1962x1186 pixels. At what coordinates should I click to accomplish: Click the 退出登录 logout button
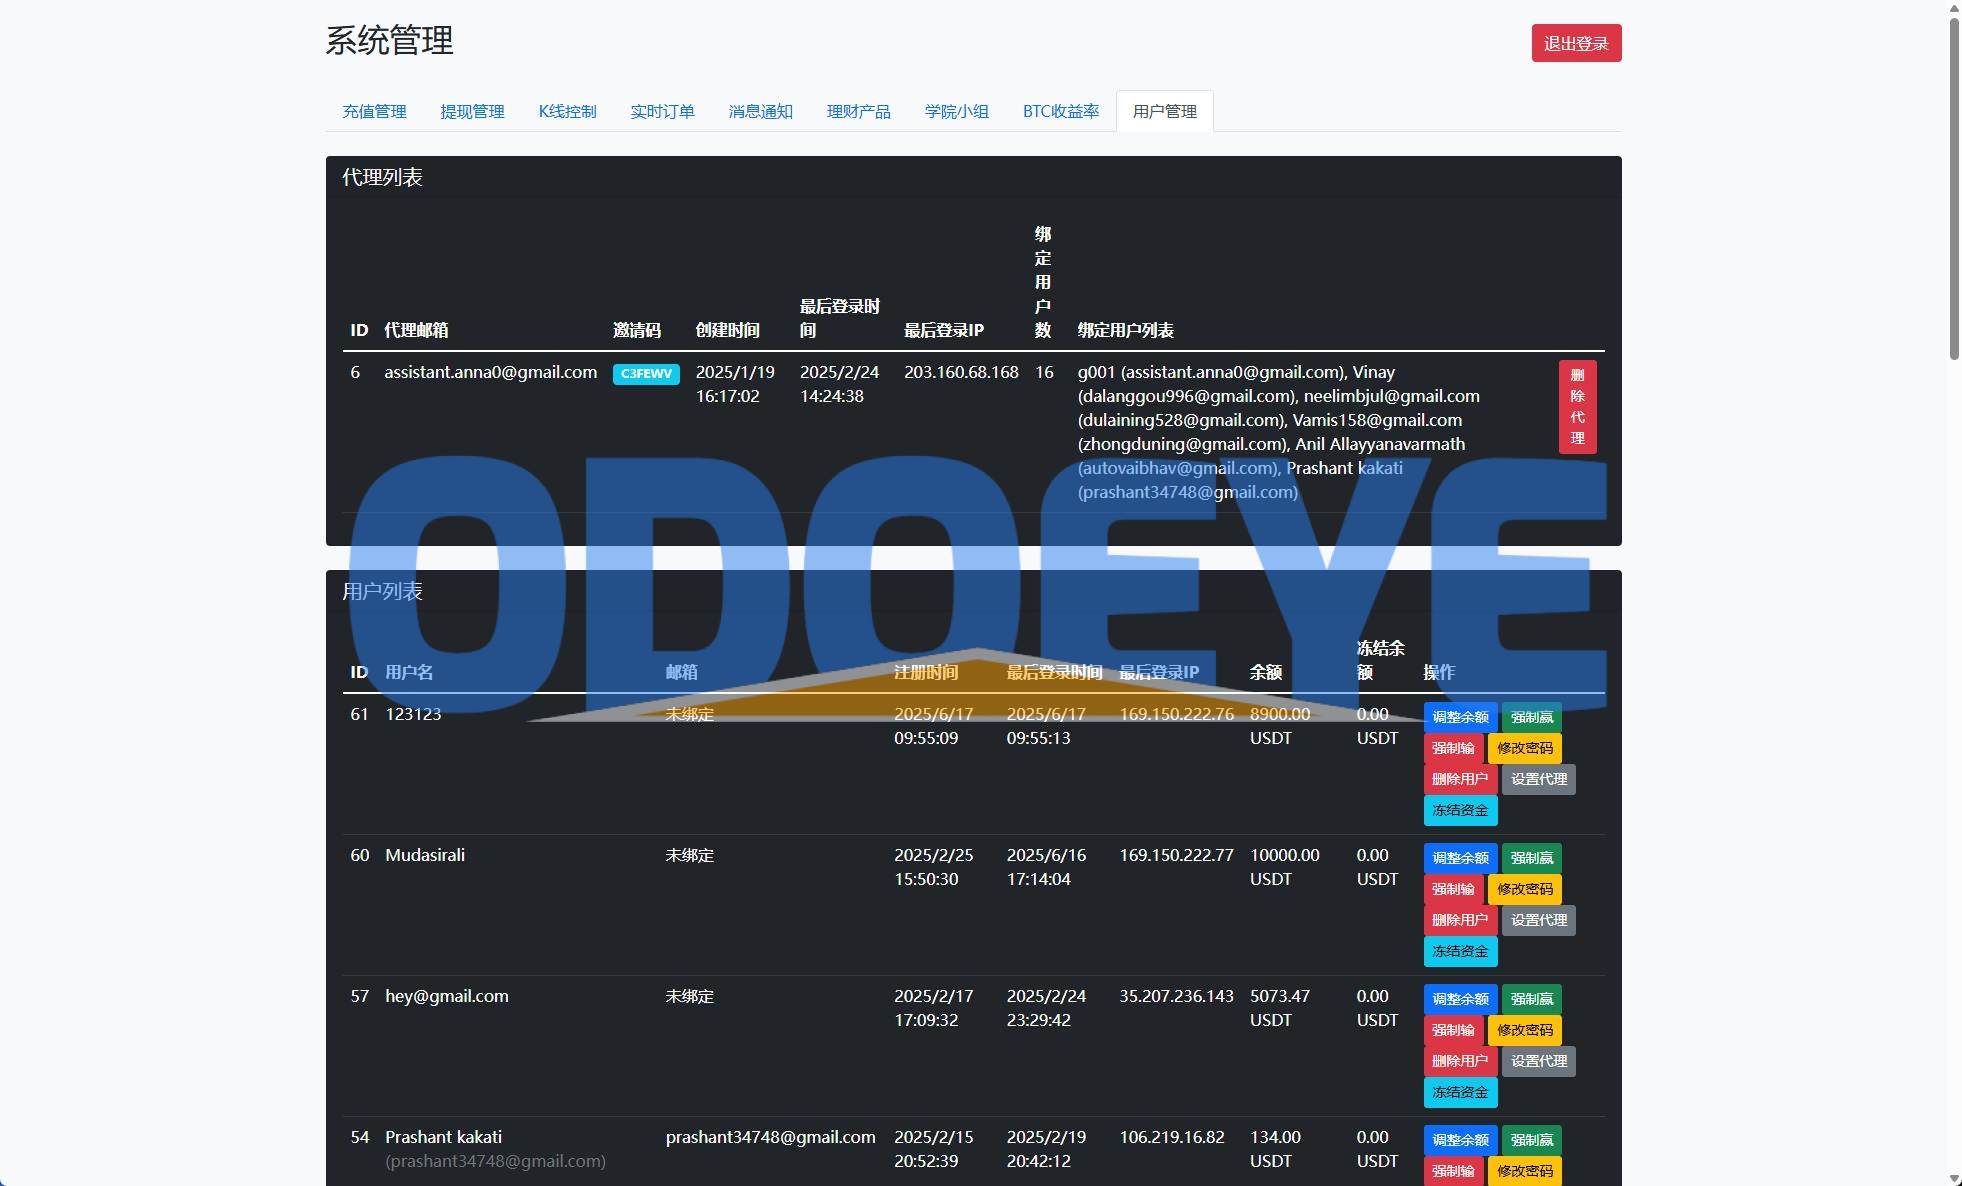(1575, 43)
